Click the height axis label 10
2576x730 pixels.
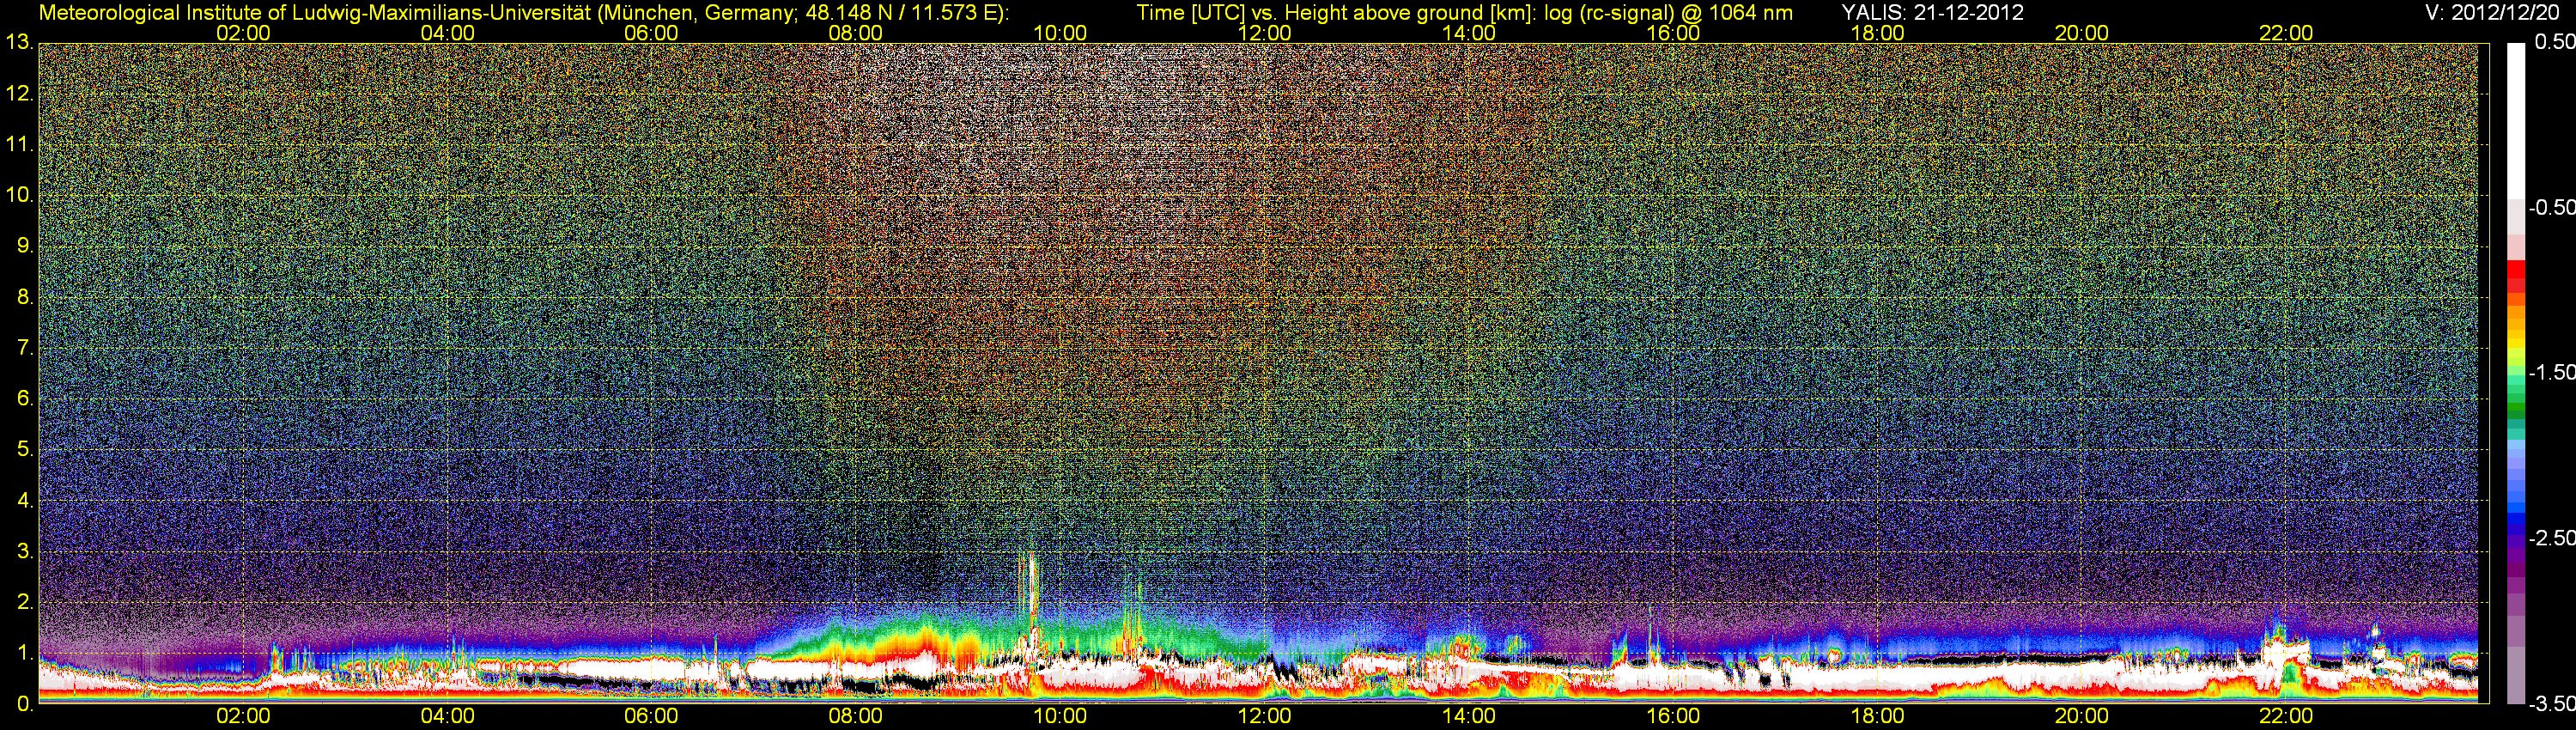point(18,195)
